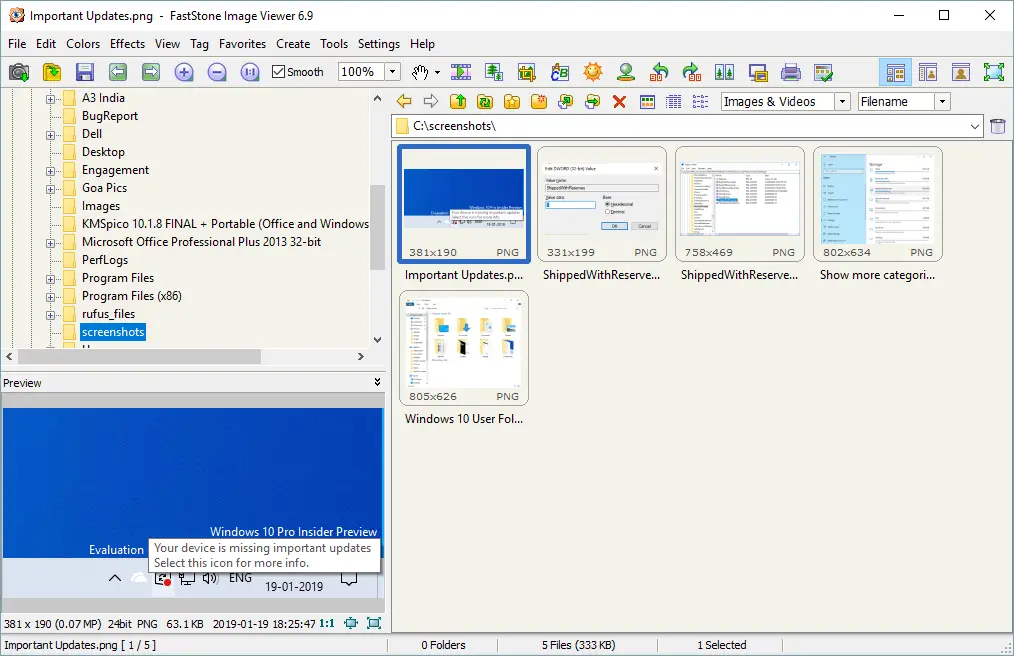Start the Slideshow toolbar icon
This screenshot has width=1014, height=656.
461,72
